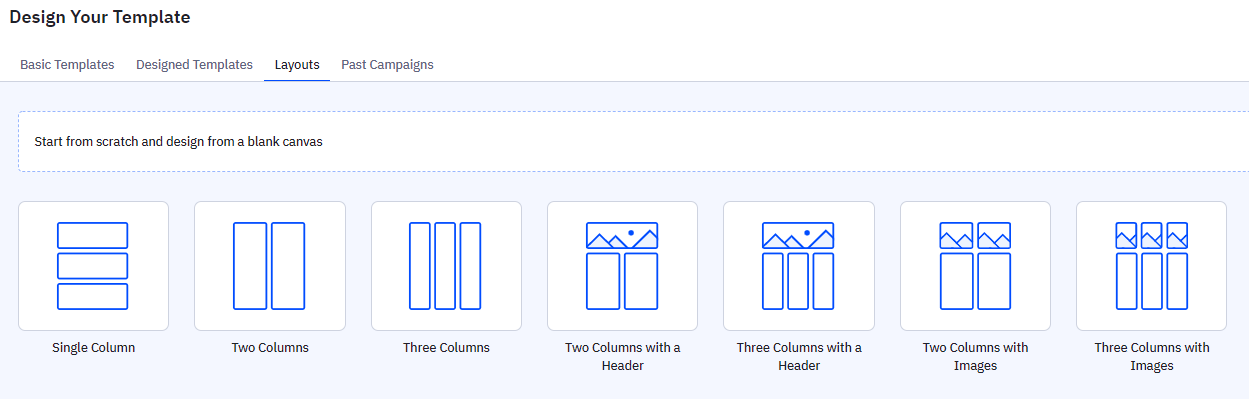Click 'Three Columns with a Header' caption
Image resolution: width=1249 pixels, height=399 pixels.
click(799, 357)
